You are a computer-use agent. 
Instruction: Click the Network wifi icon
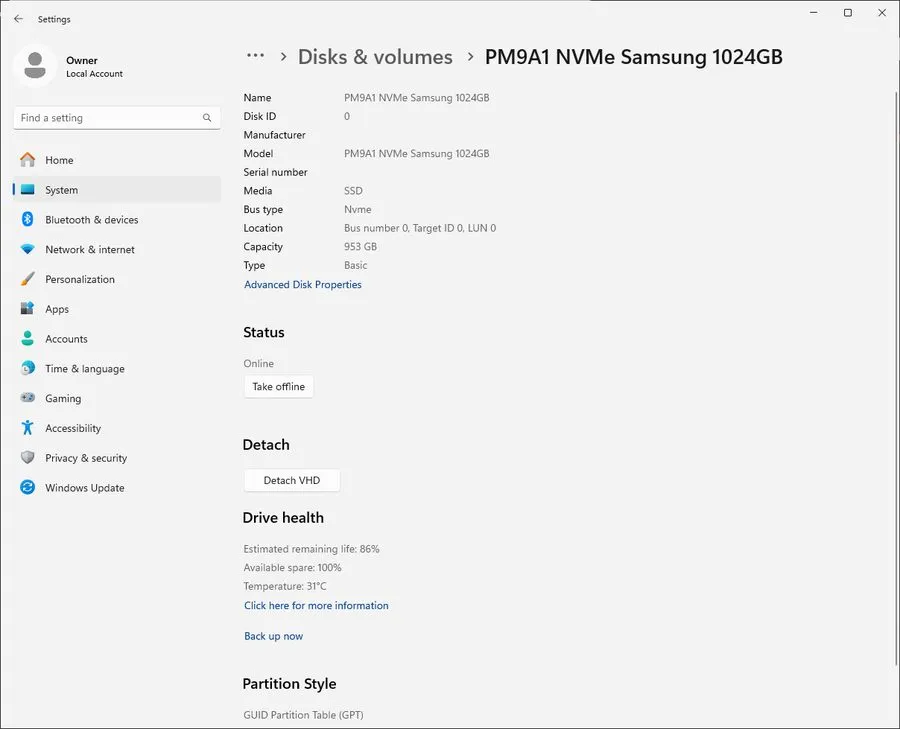[28, 249]
